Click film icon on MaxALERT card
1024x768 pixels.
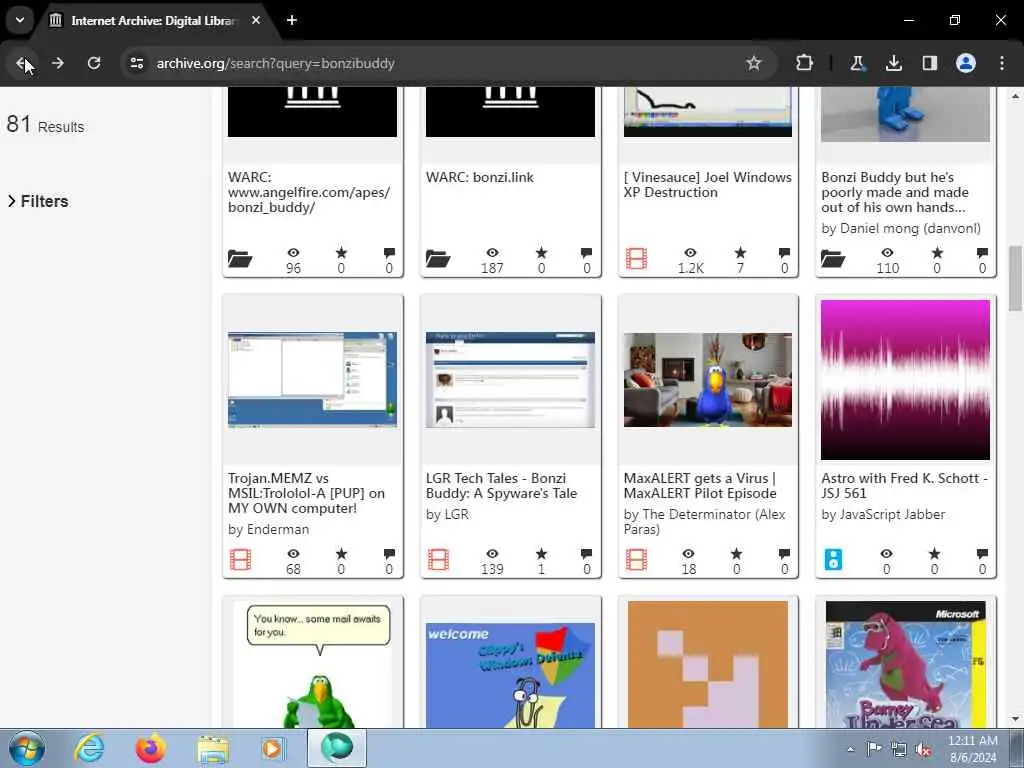[636, 560]
